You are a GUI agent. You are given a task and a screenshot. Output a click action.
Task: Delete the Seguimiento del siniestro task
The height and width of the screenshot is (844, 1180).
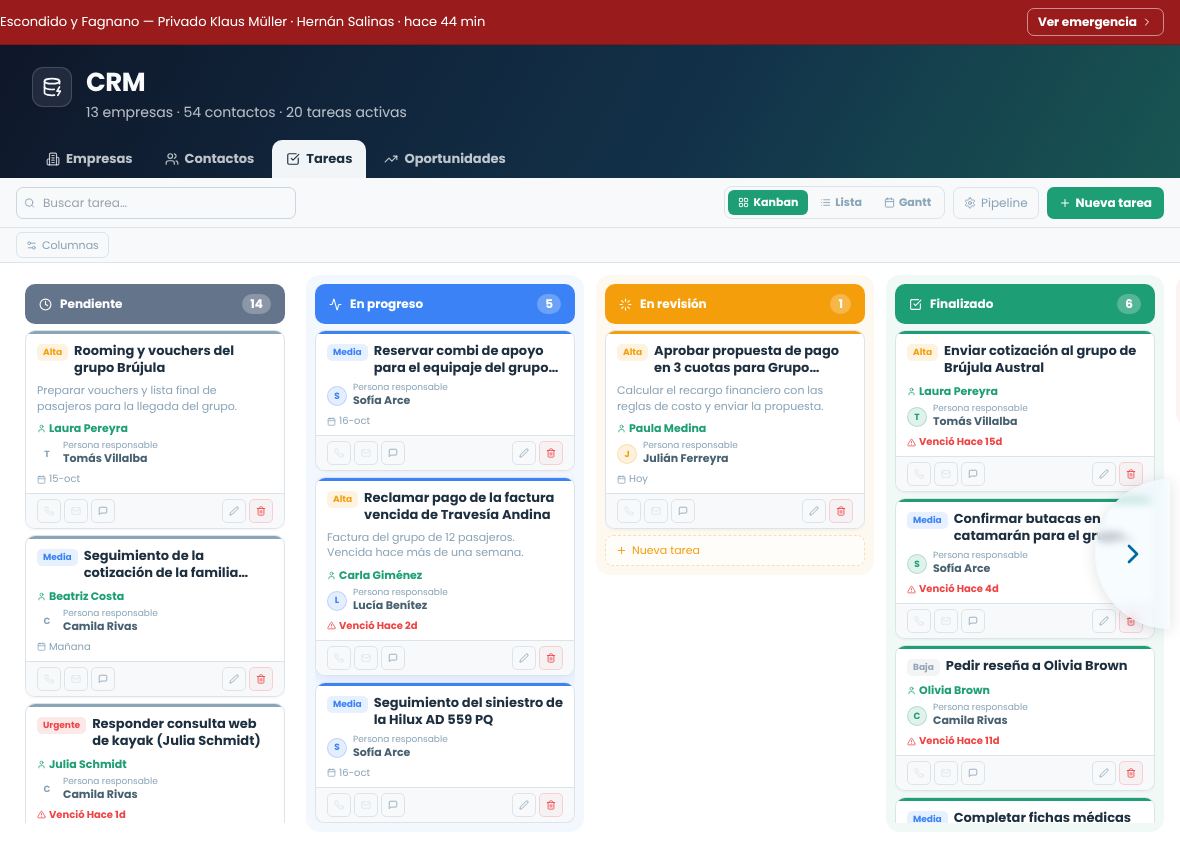pos(551,805)
